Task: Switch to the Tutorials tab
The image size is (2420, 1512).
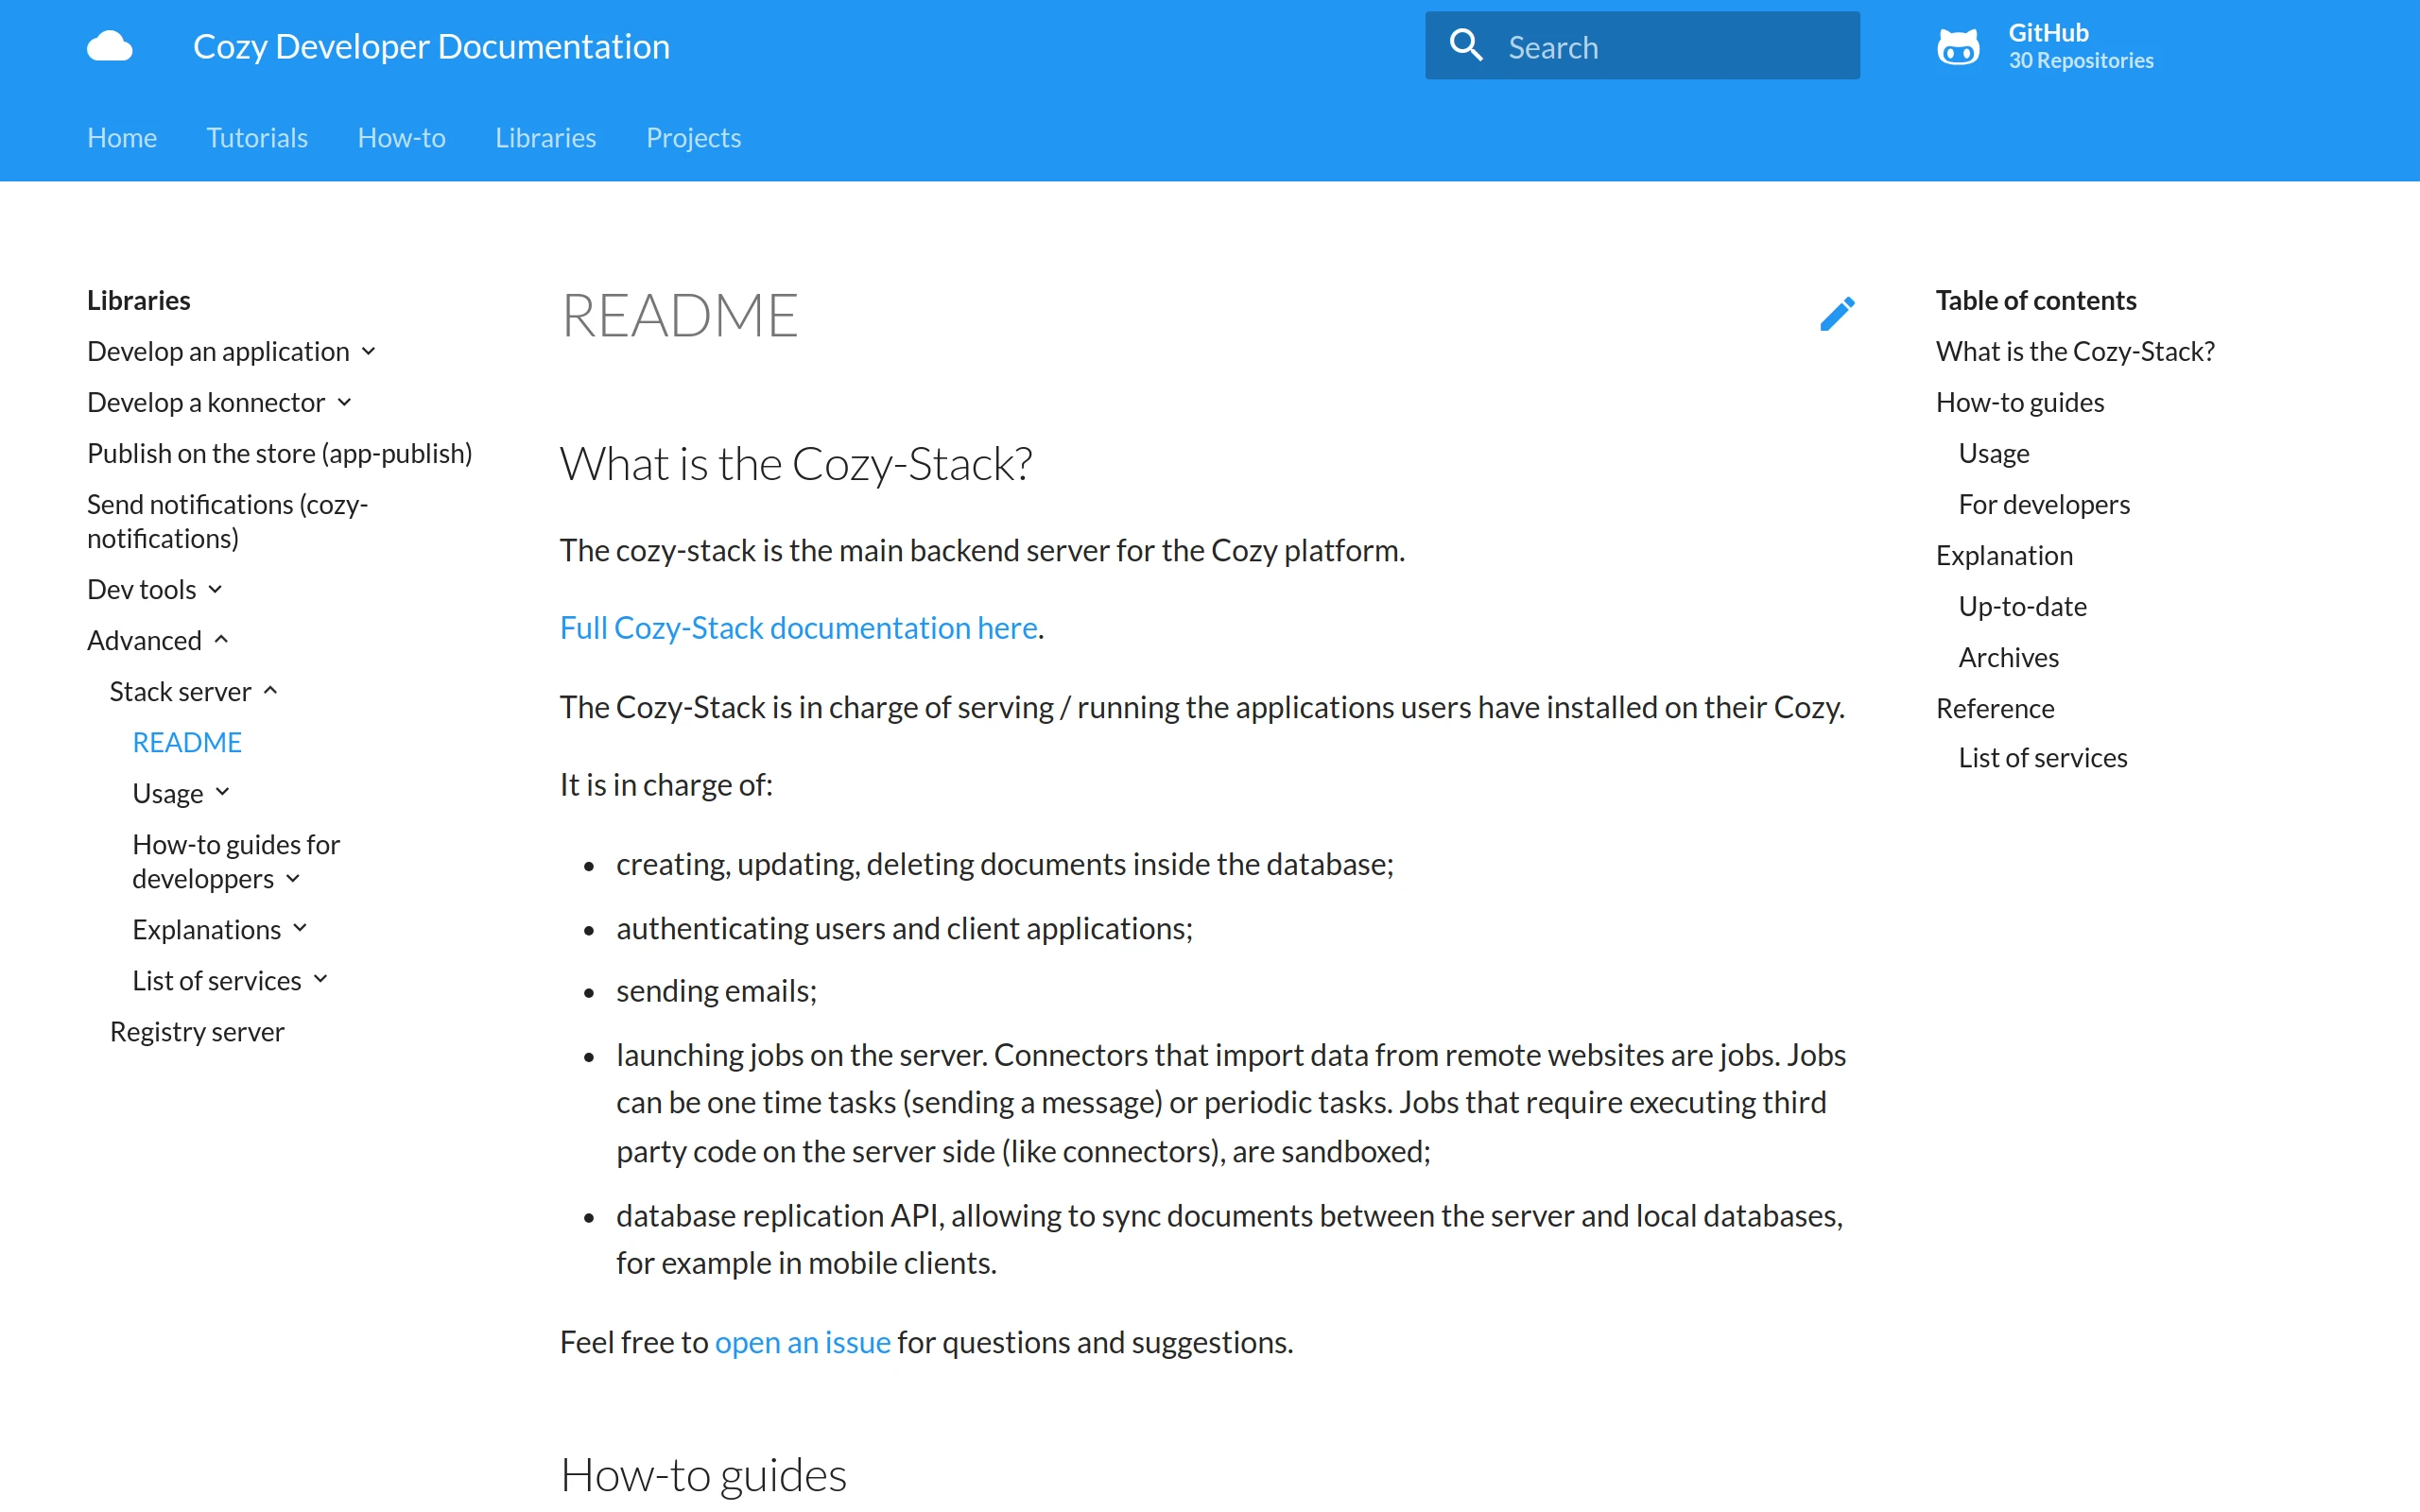Action: point(257,137)
